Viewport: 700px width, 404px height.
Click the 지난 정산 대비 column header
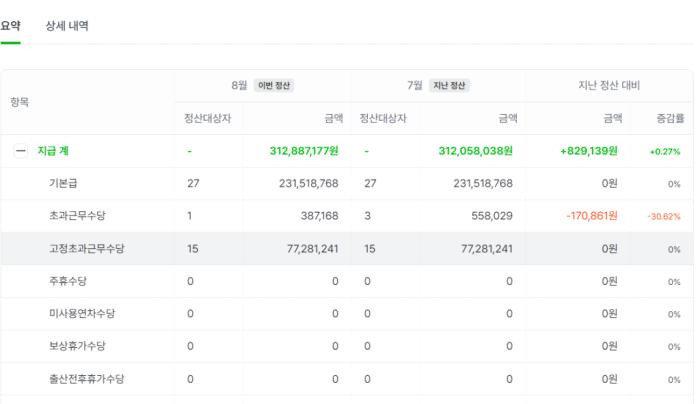click(609, 85)
